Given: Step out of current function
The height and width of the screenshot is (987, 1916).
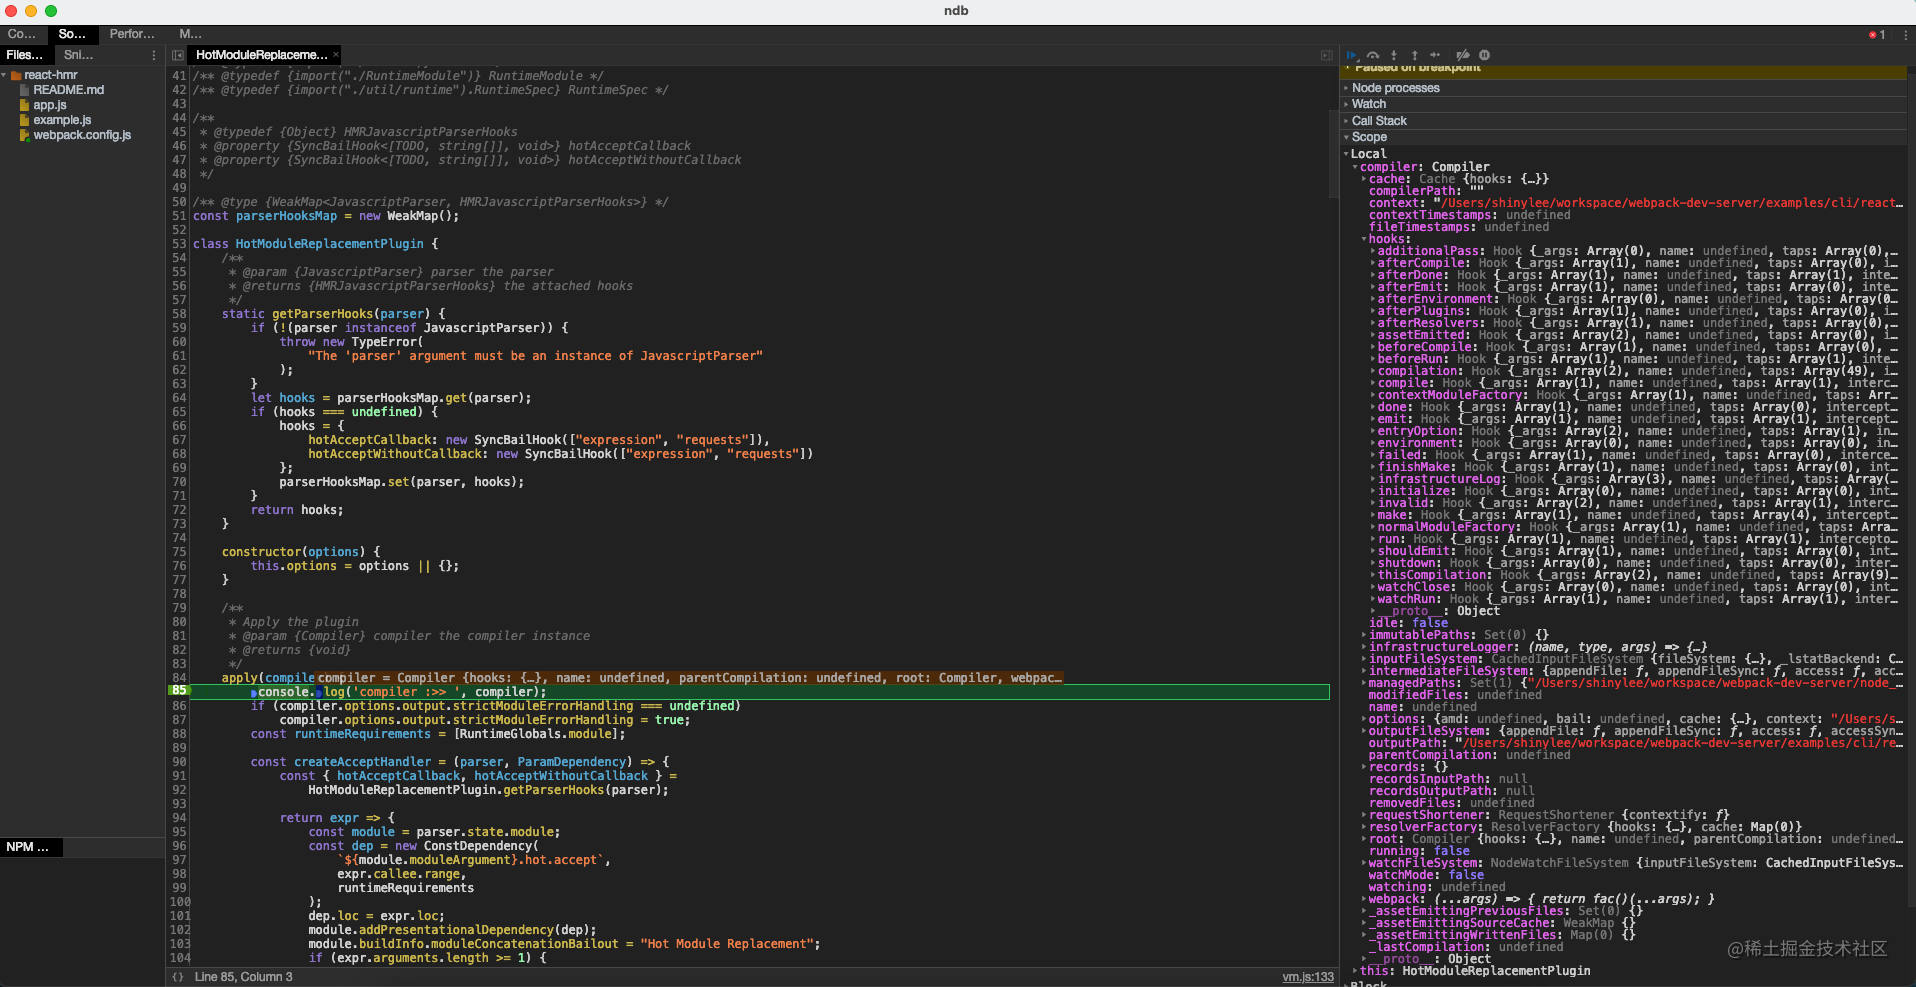Looking at the screenshot, I should pyautogui.click(x=1414, y=55).
